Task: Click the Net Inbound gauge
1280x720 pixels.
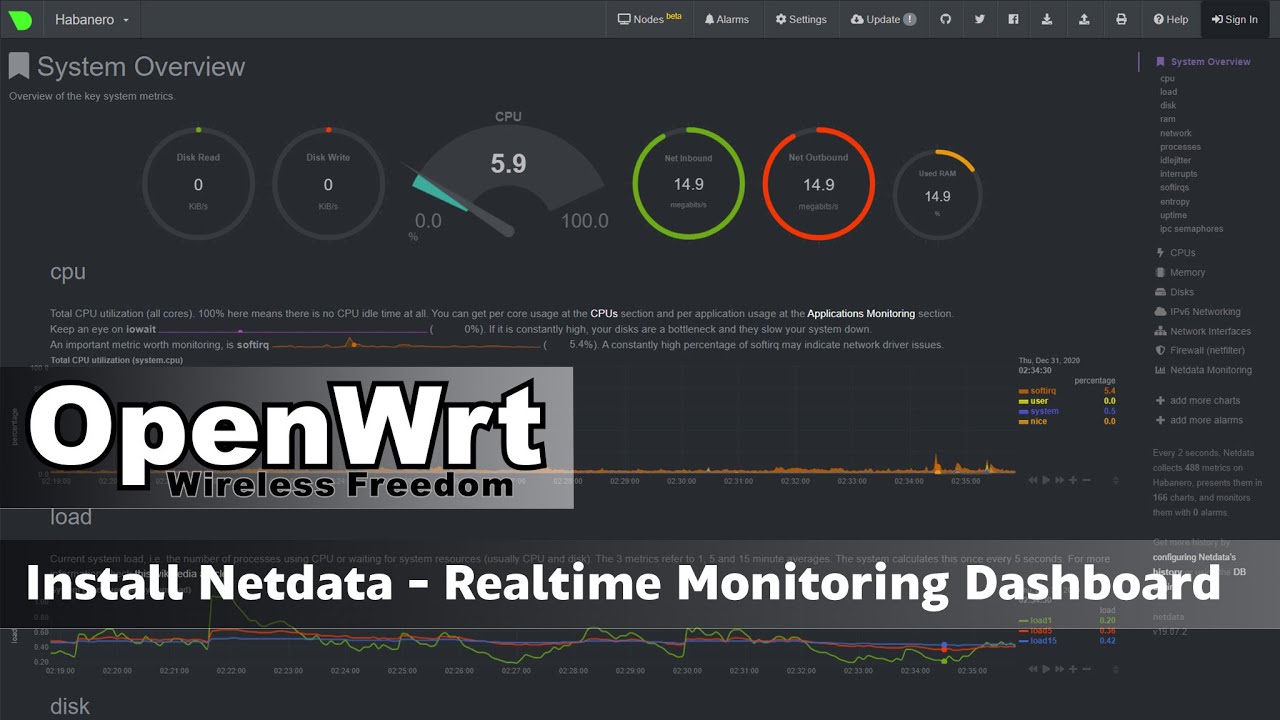Action: click(x=688, y=184)
